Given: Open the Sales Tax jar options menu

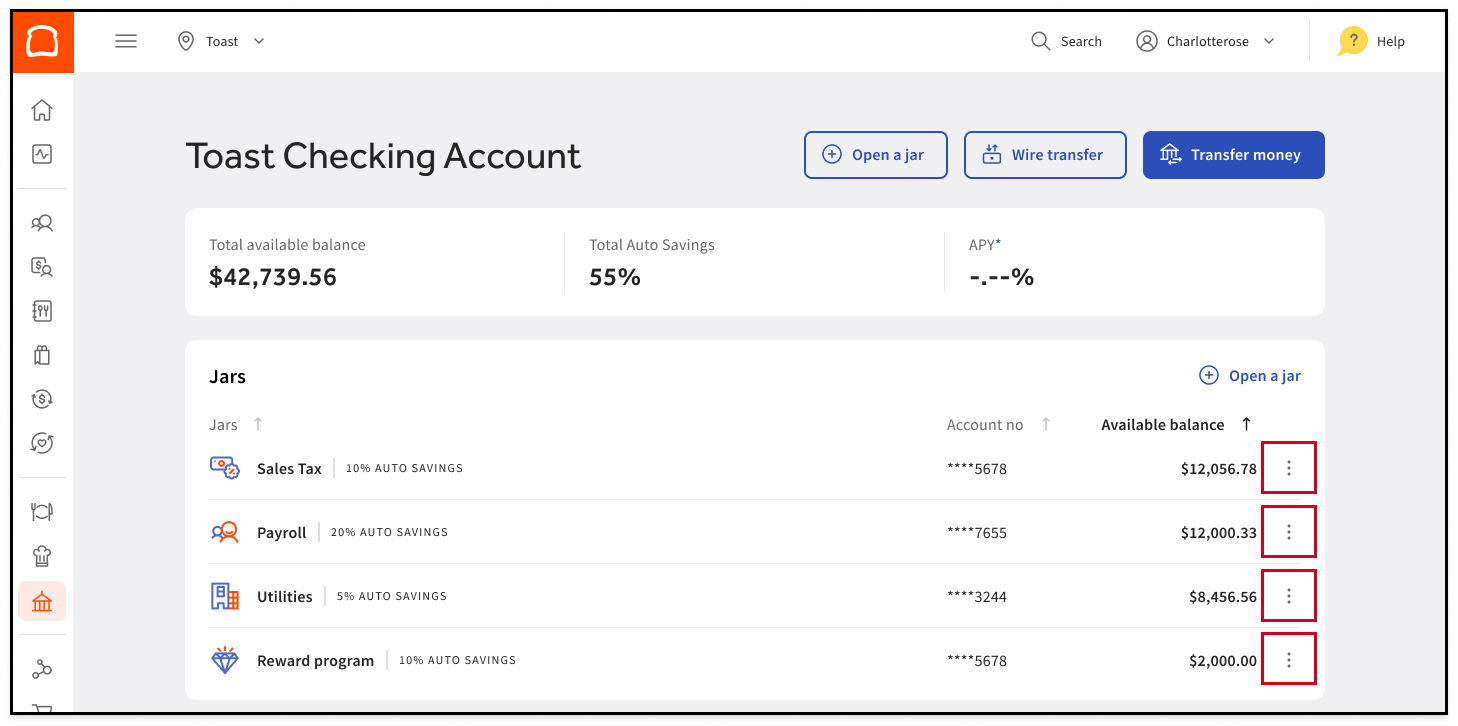Looking at the screenshot, I should tap(1288, 468).
